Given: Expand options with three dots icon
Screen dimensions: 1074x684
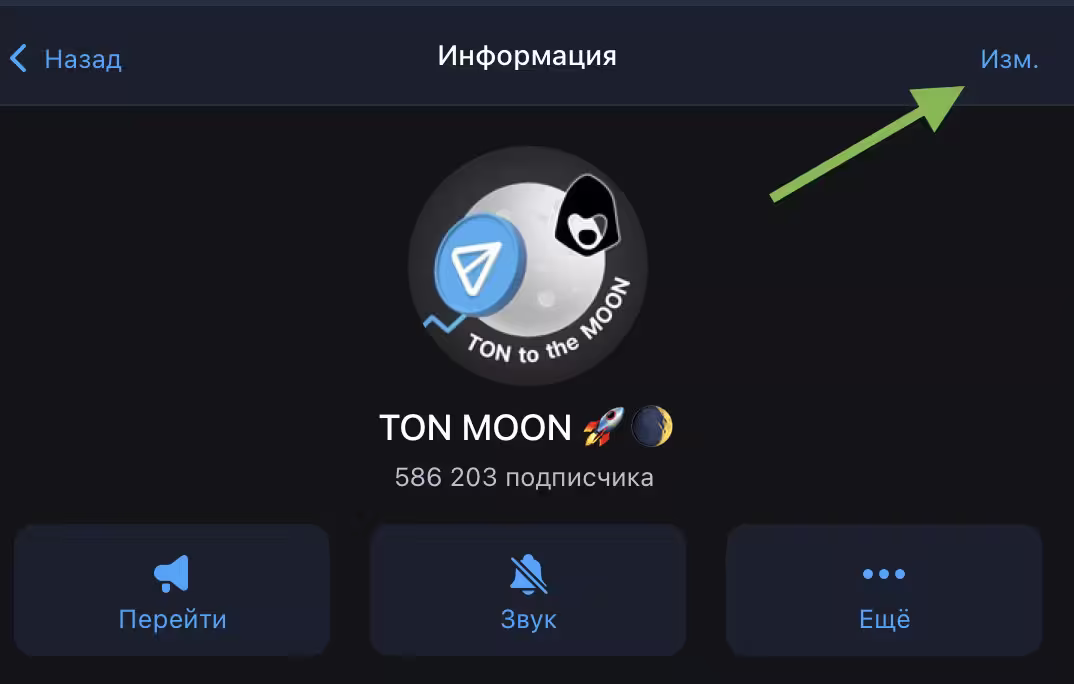Looking at the screenshot, I should 884,574.
